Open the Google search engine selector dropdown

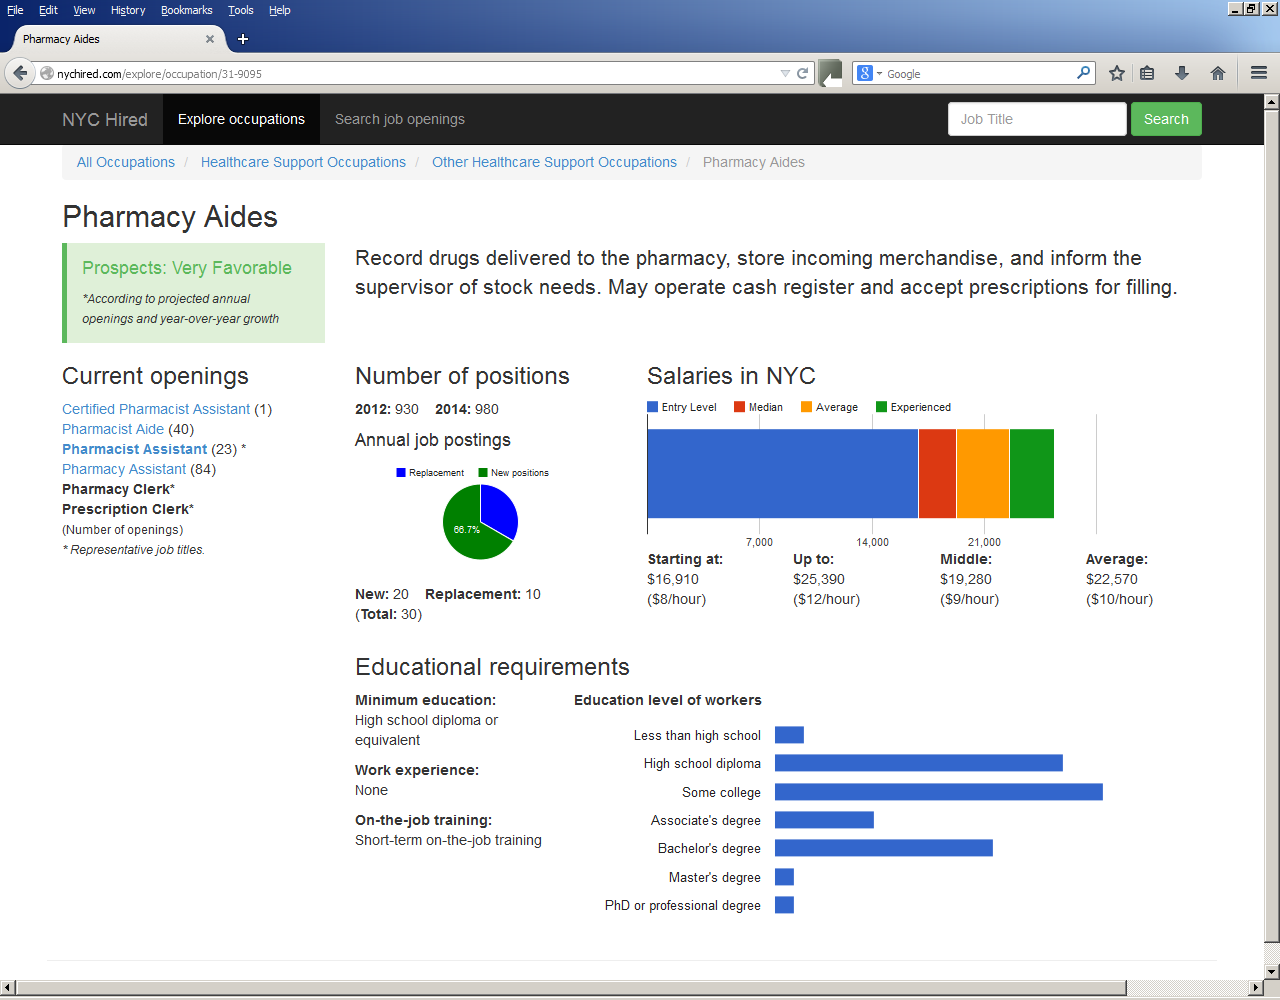coord(869,73)
